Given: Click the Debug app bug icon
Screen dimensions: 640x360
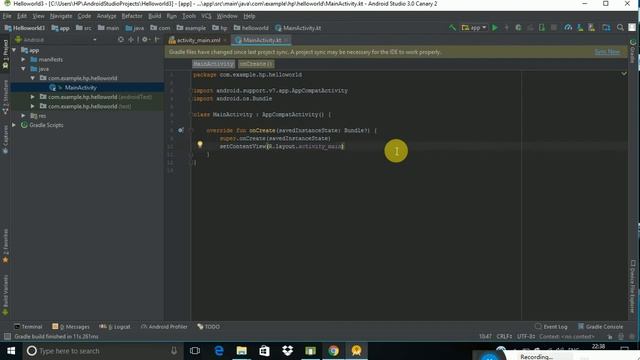Looking at the screenshot, I should (x=518, y=28).
